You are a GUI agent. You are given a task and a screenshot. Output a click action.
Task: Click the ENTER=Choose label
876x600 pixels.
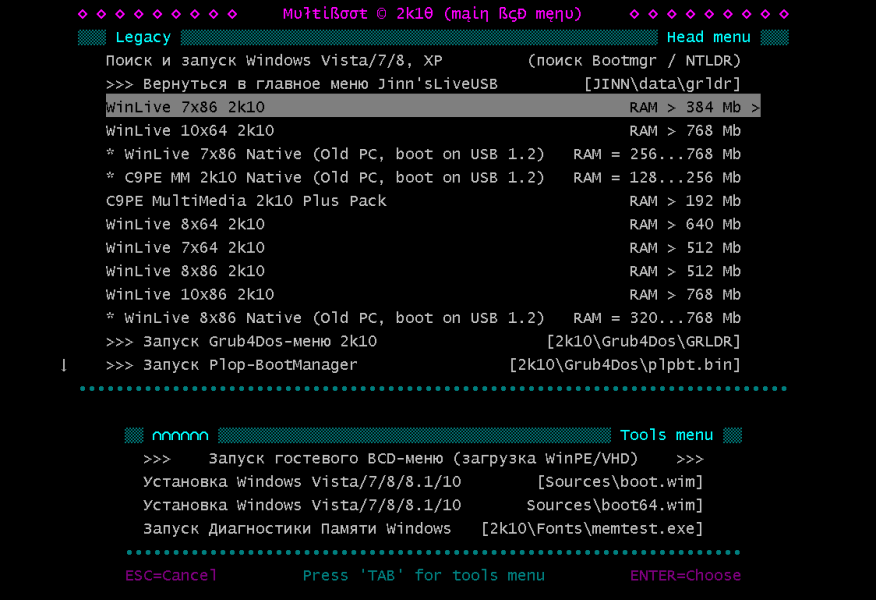[685, 576]
